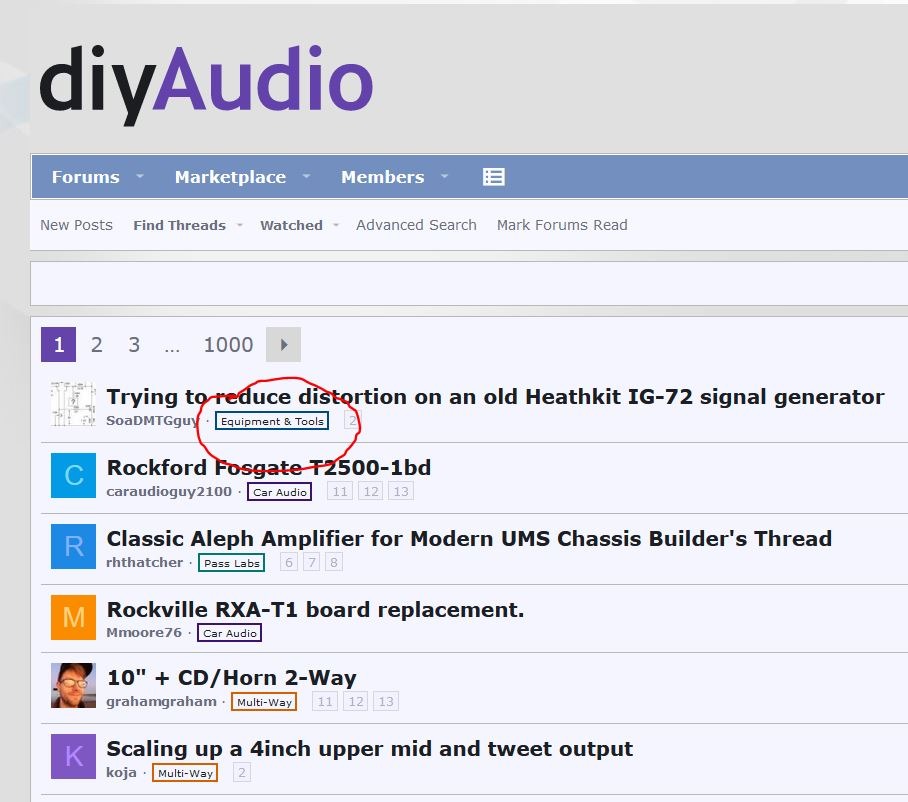This screenshot has width=908, height=802.
Task: Open the Rockville RXA-T1 board replacement thread
Action: pos(316,610)
